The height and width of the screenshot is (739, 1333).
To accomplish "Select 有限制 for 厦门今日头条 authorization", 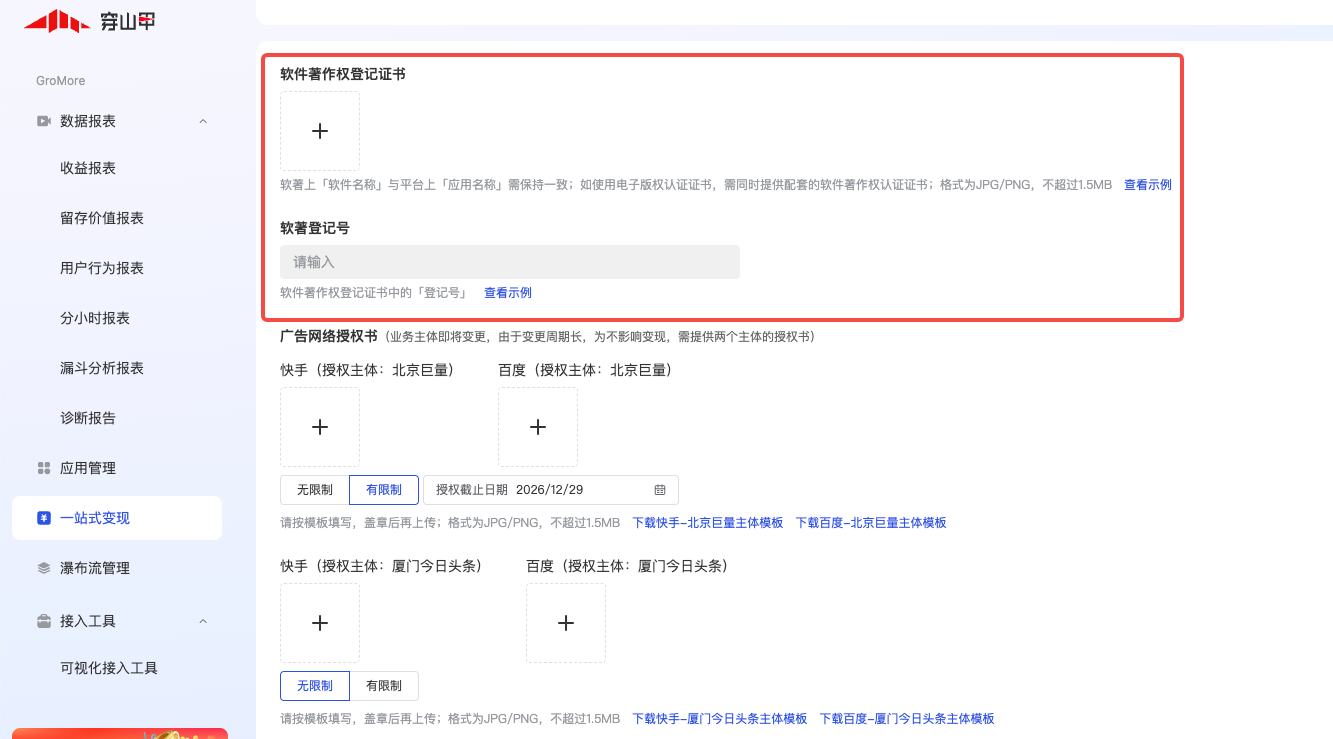I will (x=384, y=686).
